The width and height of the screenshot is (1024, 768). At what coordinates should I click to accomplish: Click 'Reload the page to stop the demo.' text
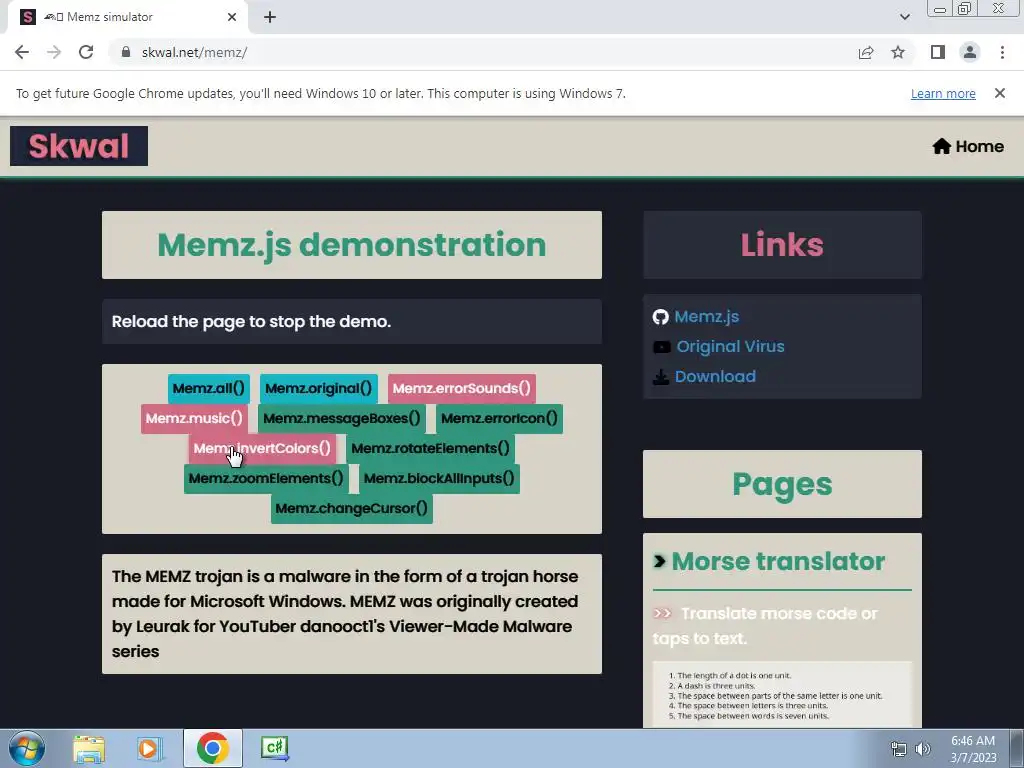point(251,321)
